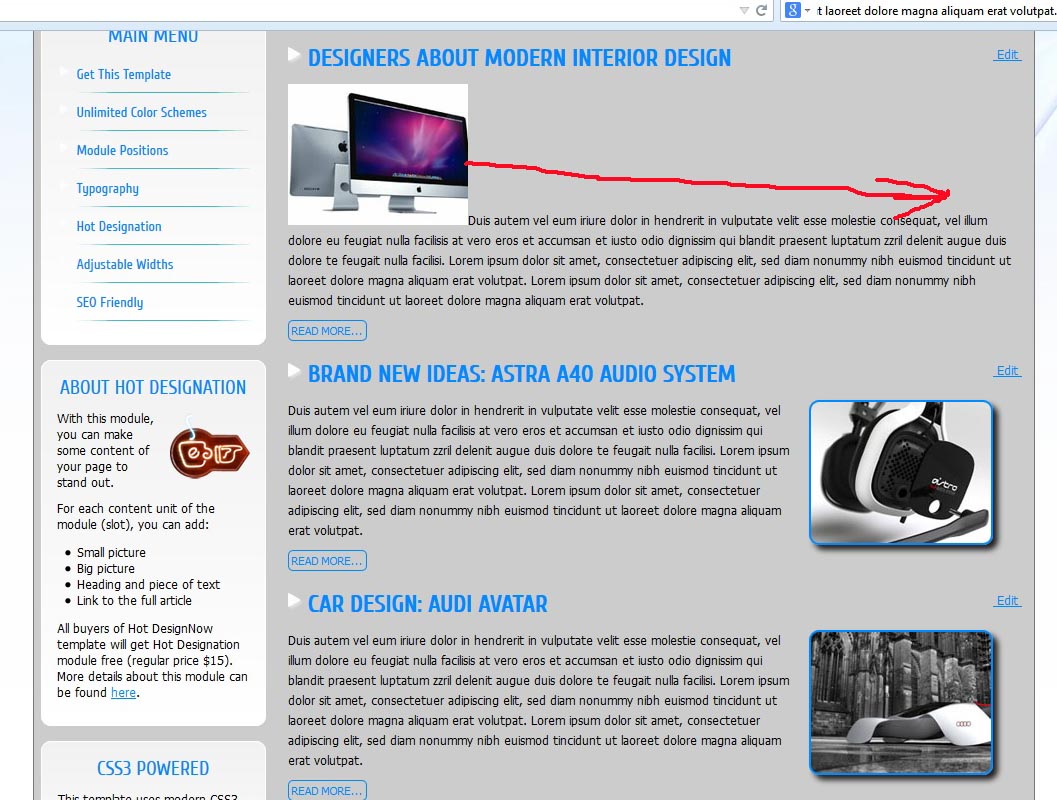The height and width of the screenshot is (800, 1057).
Task: Click Edit link for Designers article
Action: [x=1007, y=55]
